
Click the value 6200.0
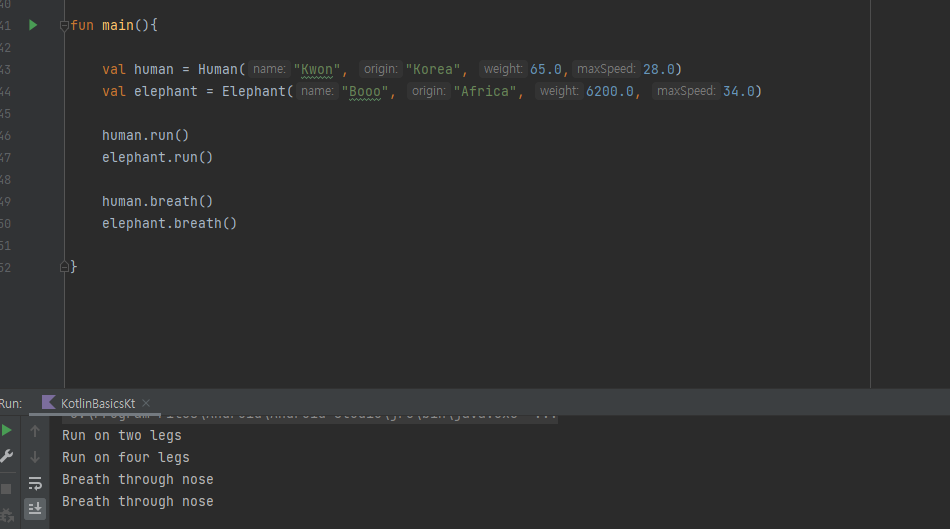point(610,91)
